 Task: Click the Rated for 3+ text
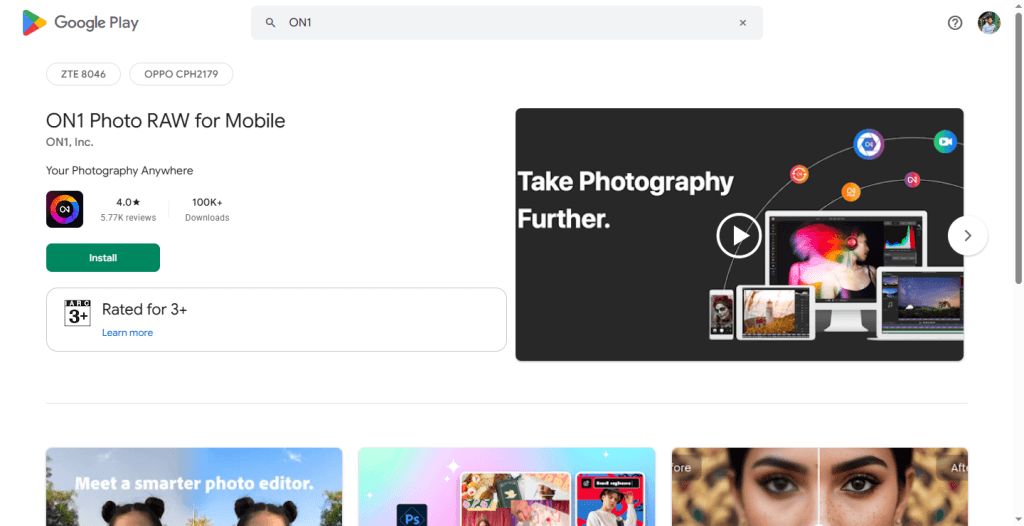(144, 309)
